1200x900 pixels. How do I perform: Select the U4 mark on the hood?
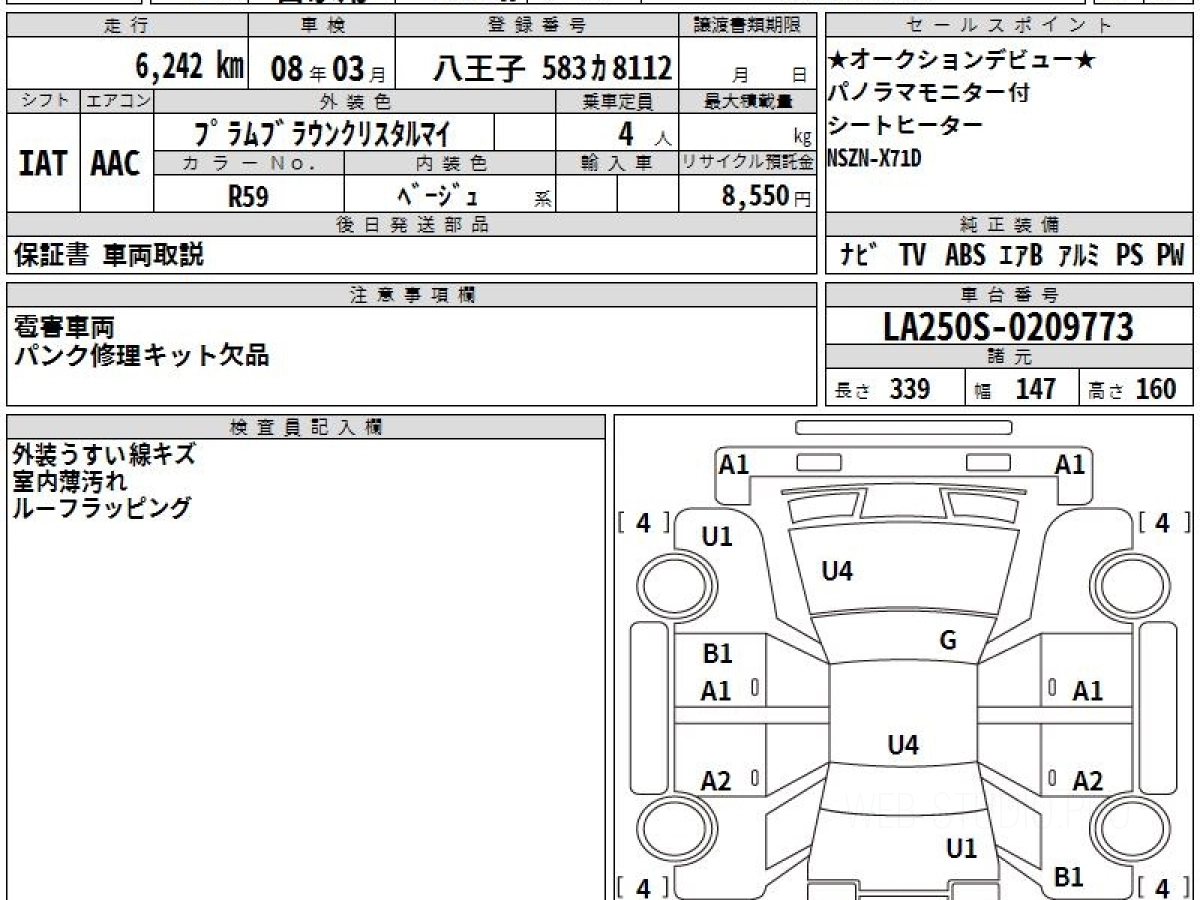837,571
